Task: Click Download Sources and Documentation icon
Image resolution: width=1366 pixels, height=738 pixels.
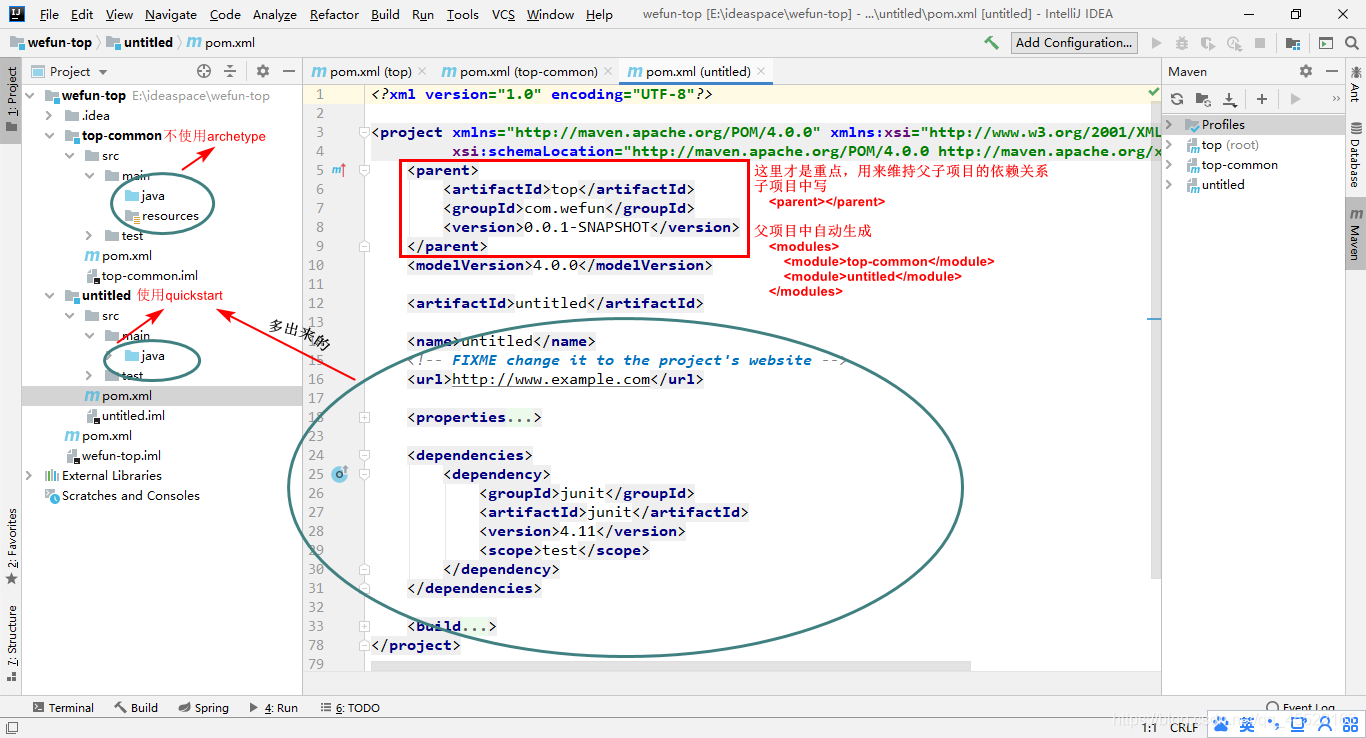Action: coord(1230,99)
